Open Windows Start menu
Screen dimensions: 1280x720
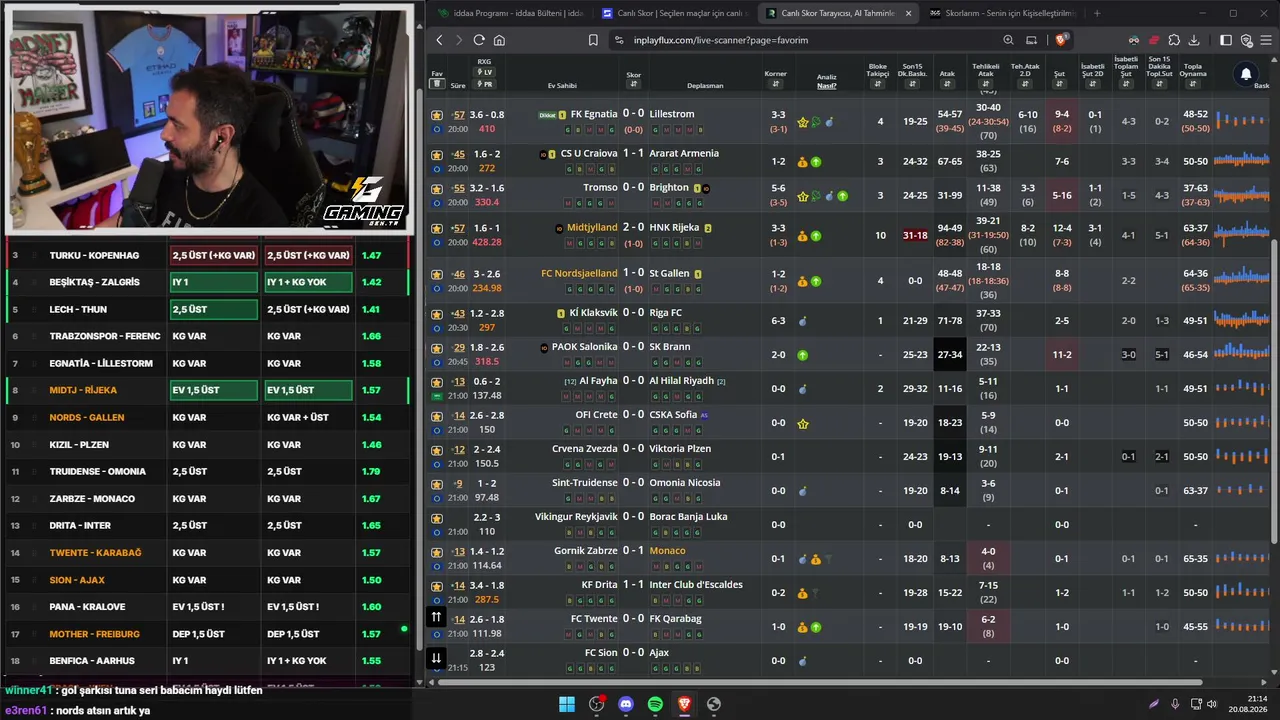click(x=567, y=704)
